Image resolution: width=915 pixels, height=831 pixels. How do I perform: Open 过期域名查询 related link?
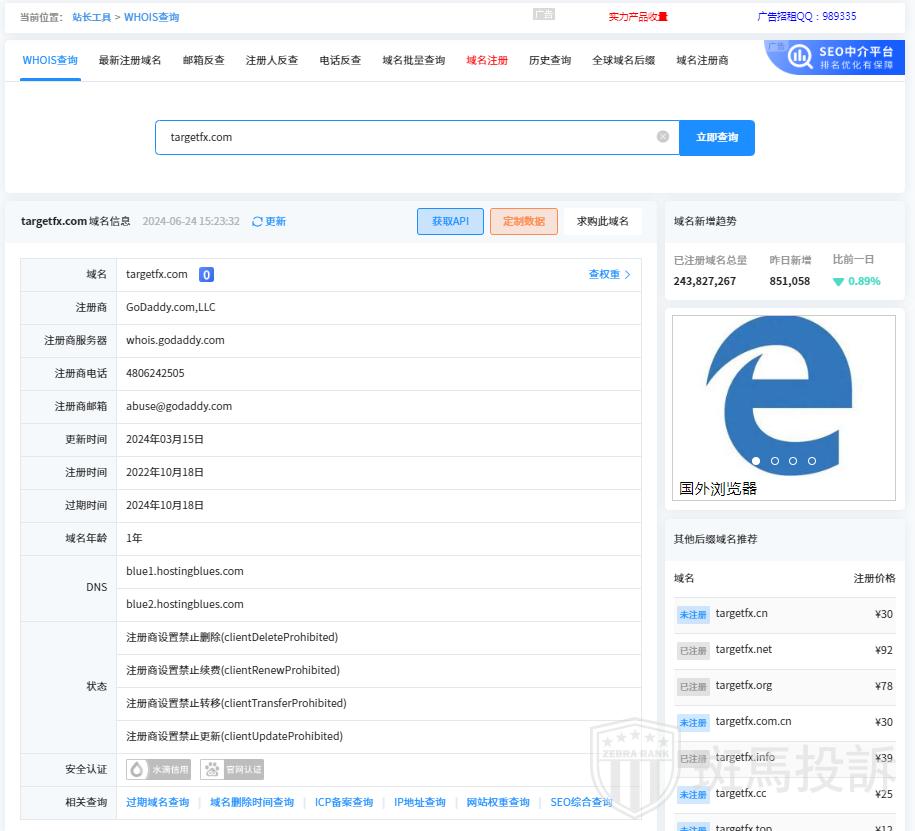coord(157,802)
